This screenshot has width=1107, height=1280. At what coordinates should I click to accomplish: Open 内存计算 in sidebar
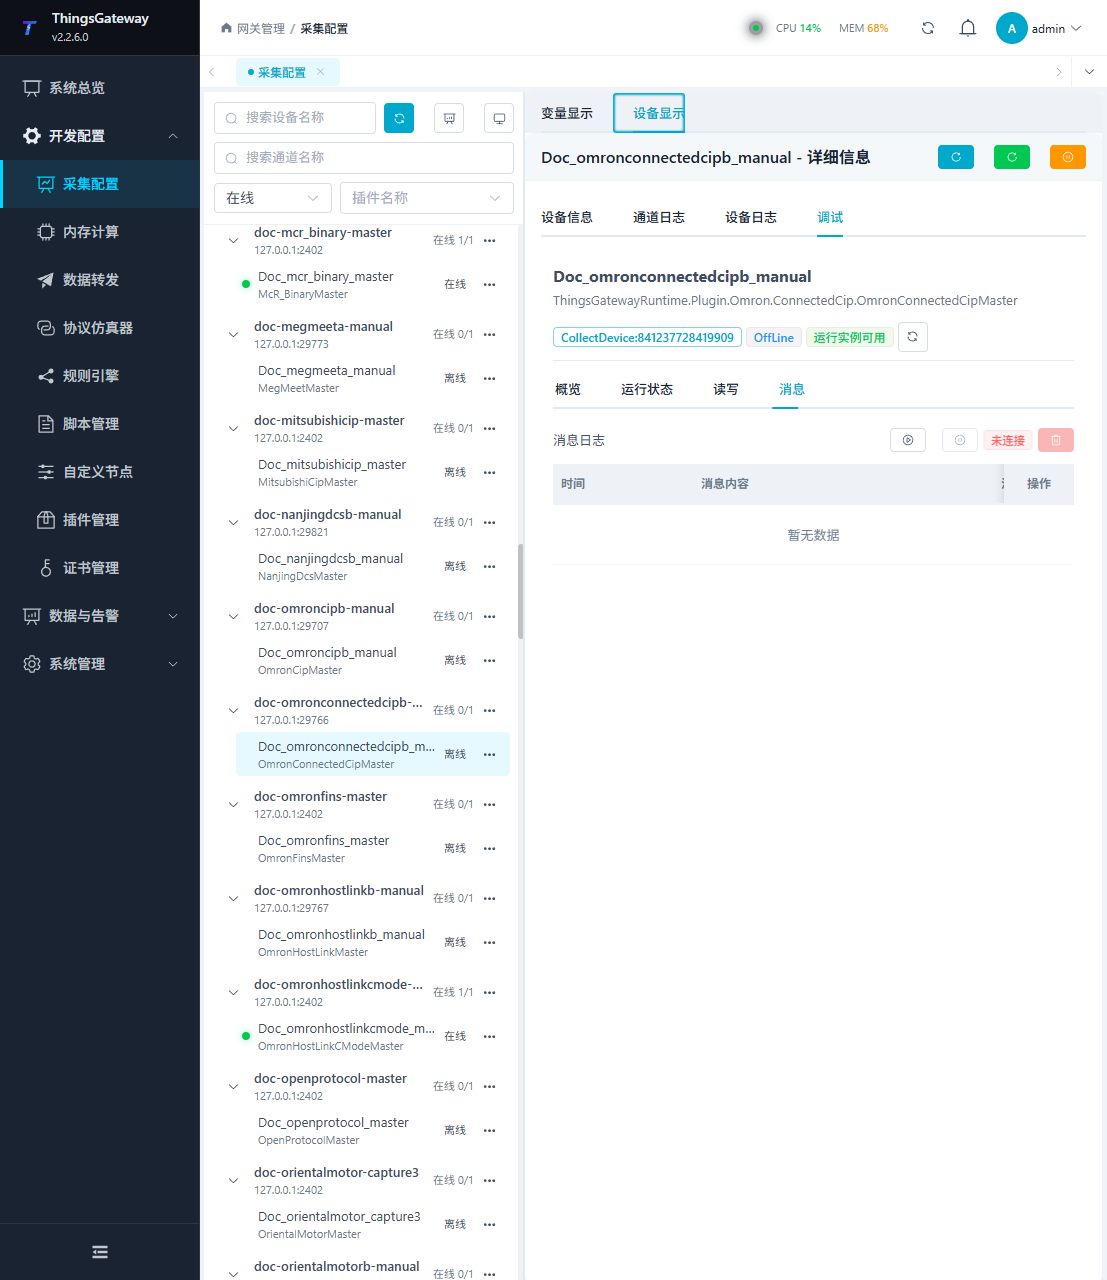pos(100,232)
